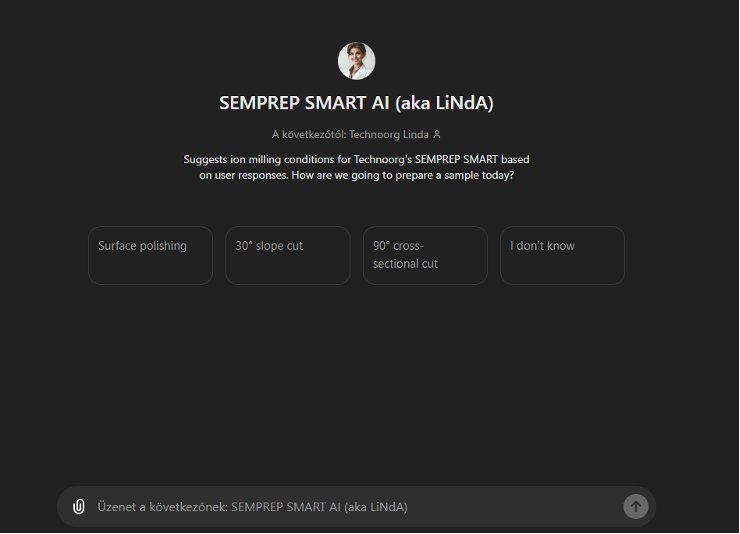Click the paperclip attach file icon
The image size is (740, 534).
(x=79, y=507)
